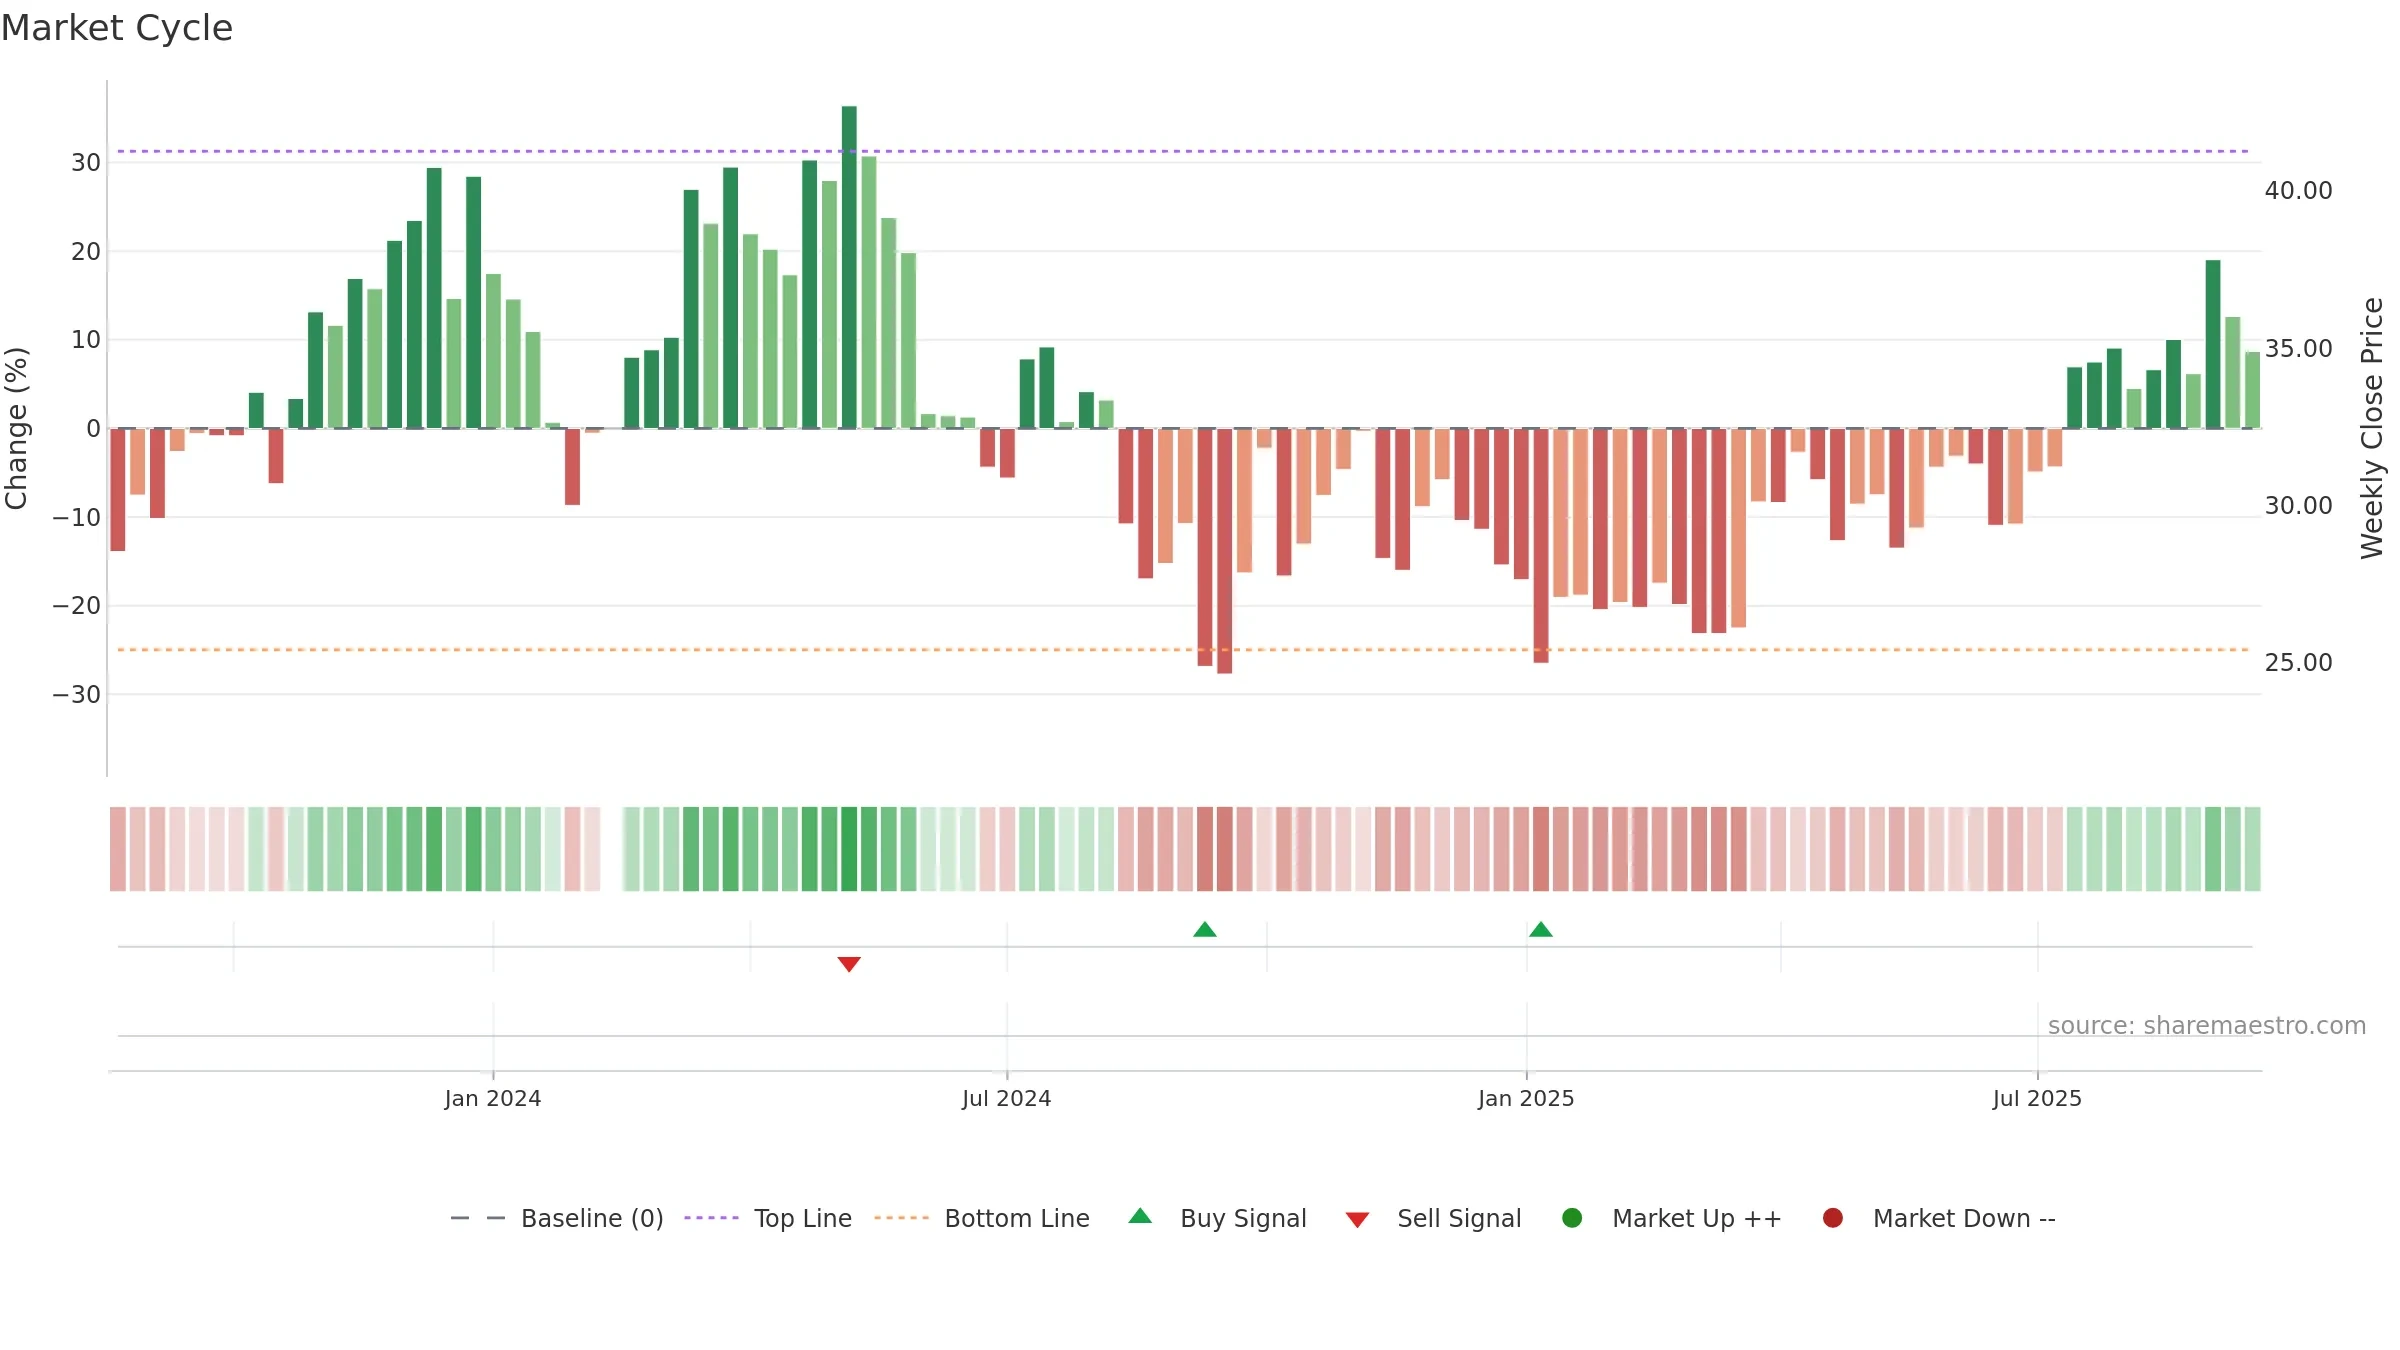Click the Change (%) axis title

coord(16,428)
